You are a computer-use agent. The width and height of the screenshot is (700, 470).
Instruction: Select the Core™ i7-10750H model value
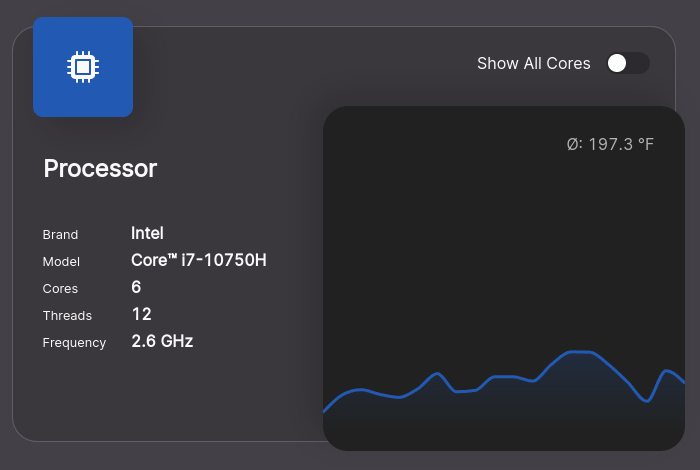pos(199,260)
